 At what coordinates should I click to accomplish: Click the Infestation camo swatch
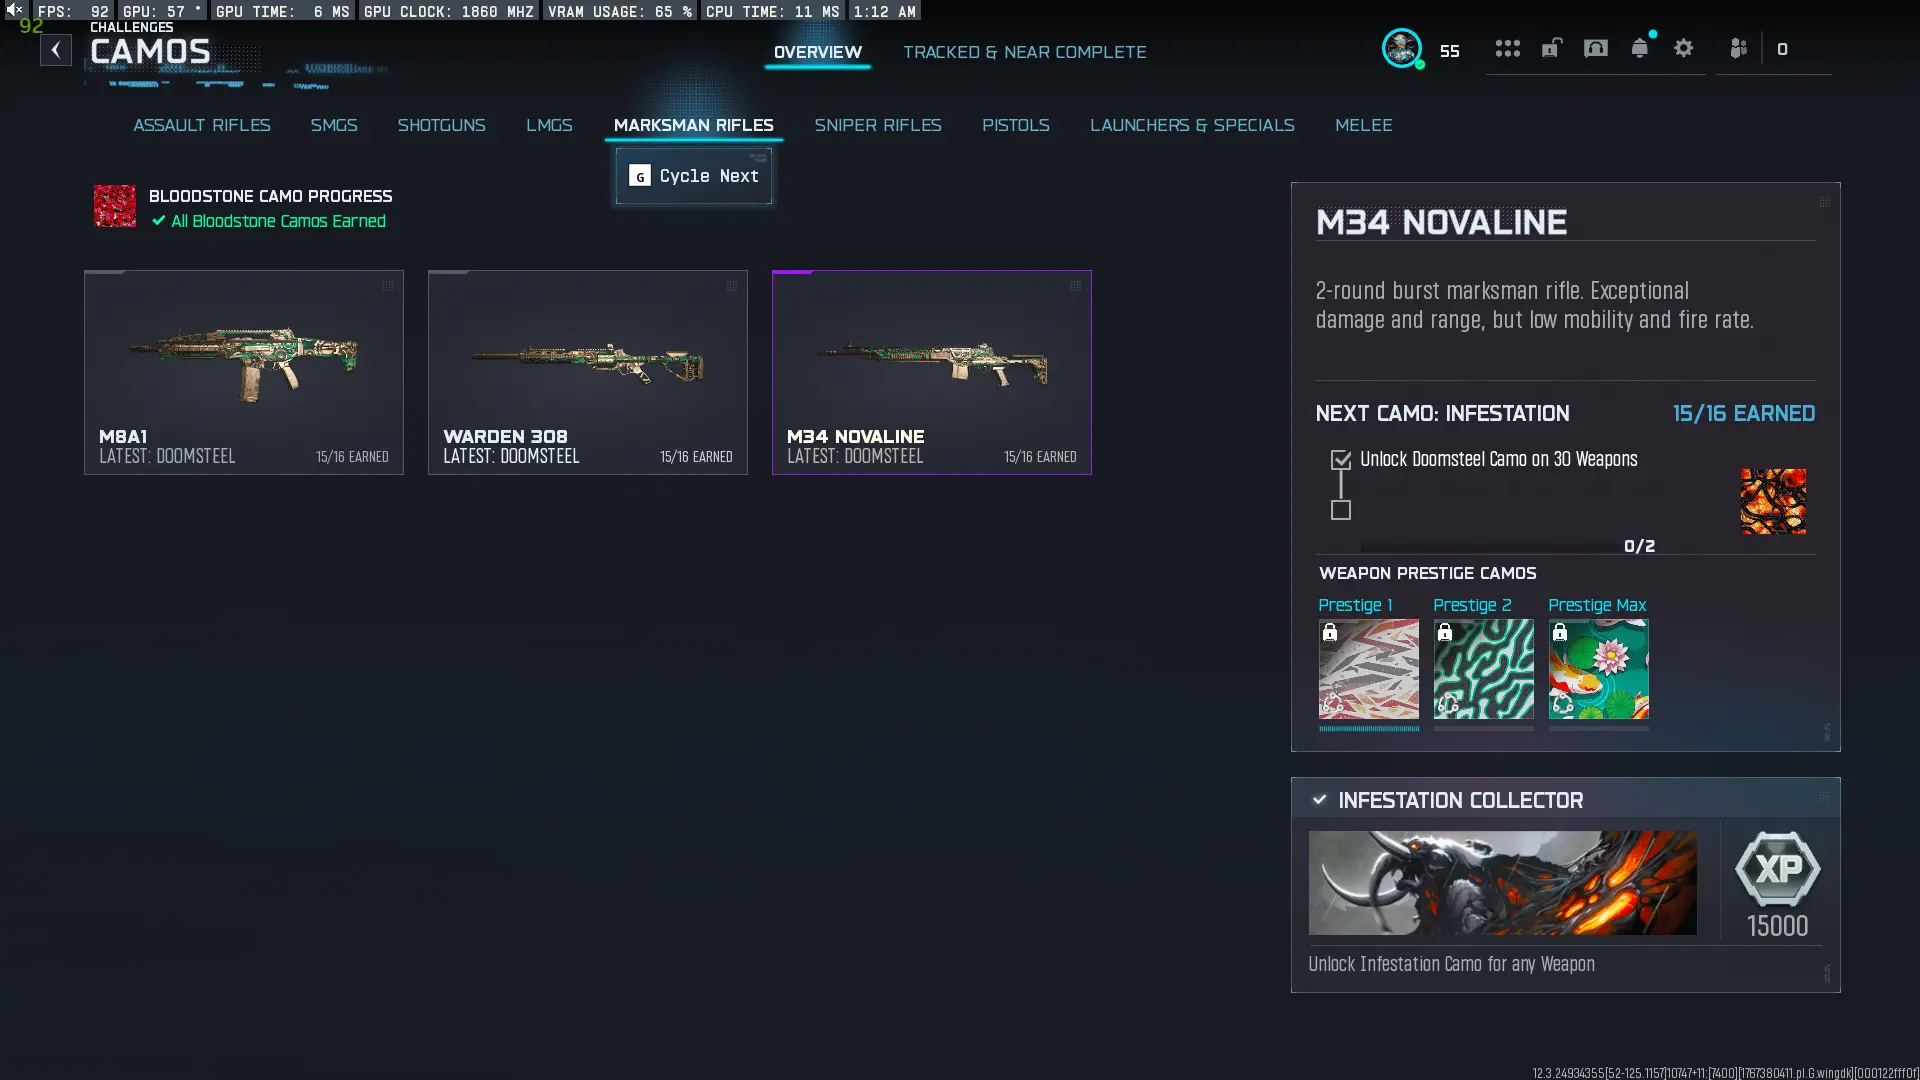1772,501
